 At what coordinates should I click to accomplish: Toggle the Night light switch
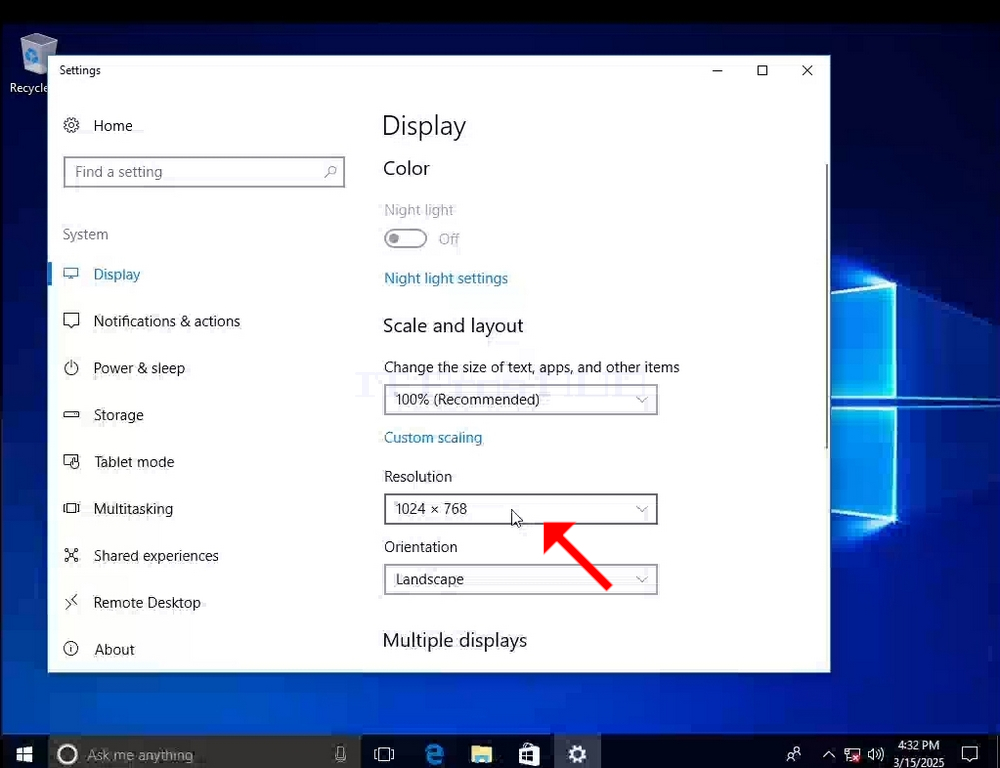(x=406, y=239)
